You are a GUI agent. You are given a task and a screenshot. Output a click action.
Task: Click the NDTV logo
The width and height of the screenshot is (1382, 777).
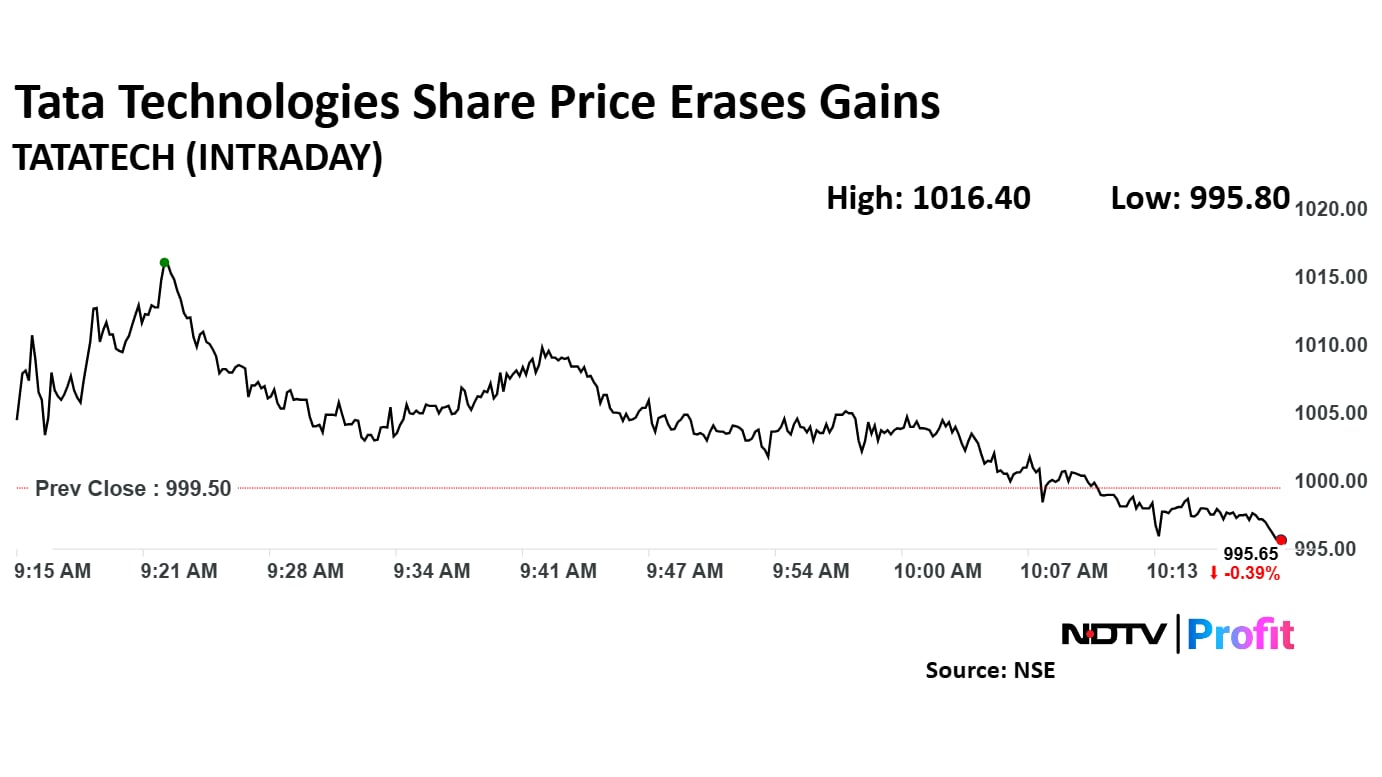coord(1114,634)
